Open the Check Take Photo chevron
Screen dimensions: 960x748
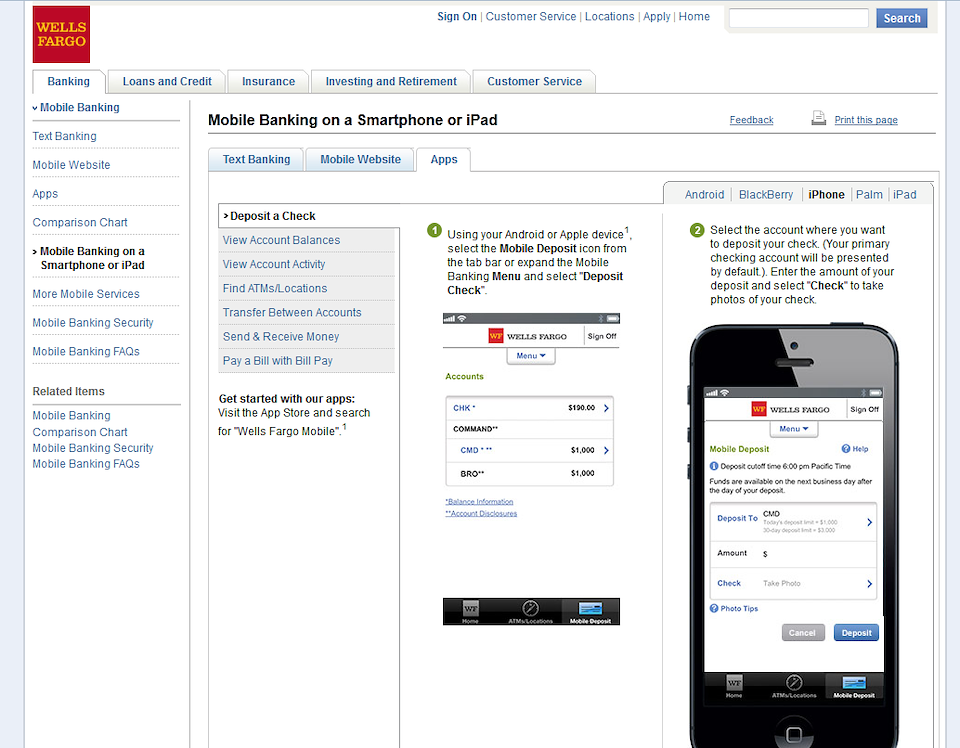point(869,584)
